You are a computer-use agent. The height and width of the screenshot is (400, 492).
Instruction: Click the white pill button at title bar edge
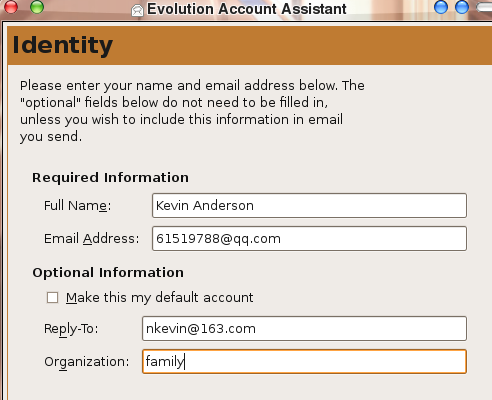(484, 7)
